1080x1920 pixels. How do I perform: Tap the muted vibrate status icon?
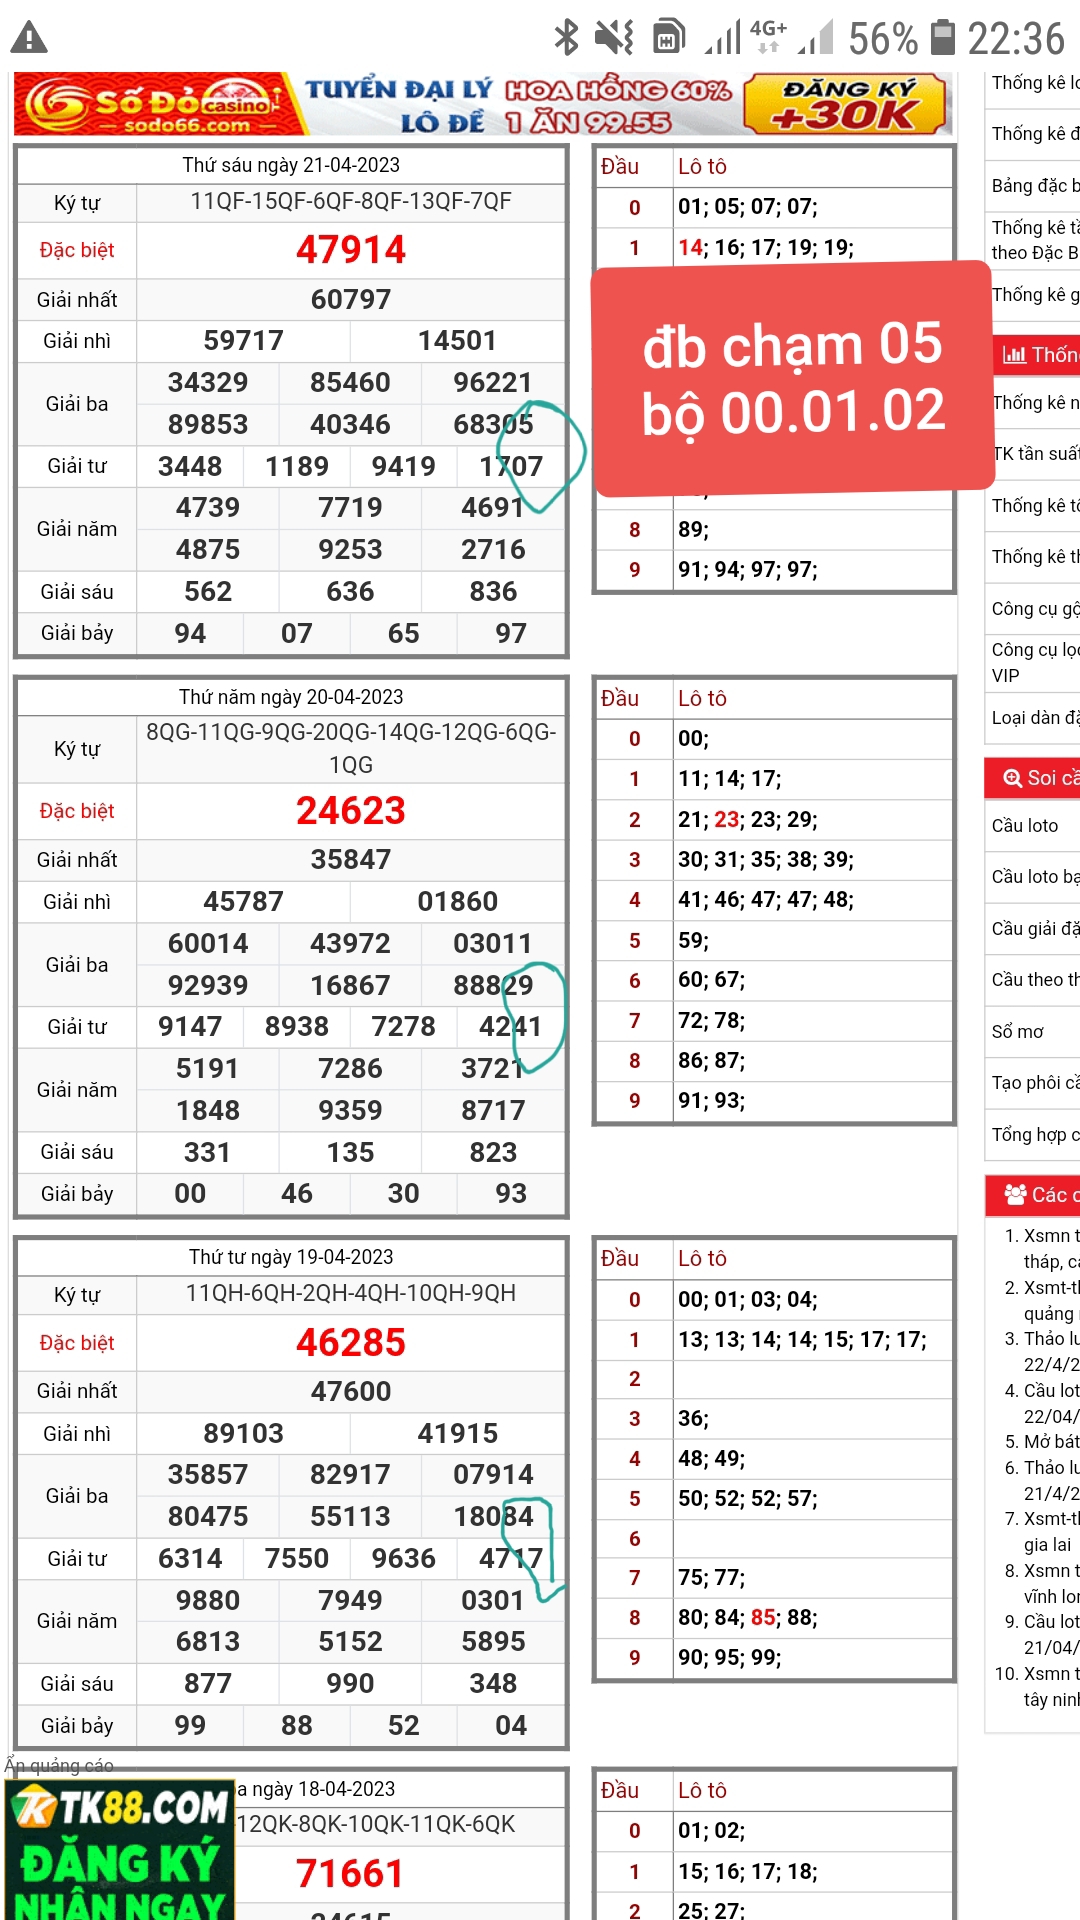click(x=614, y=37)
